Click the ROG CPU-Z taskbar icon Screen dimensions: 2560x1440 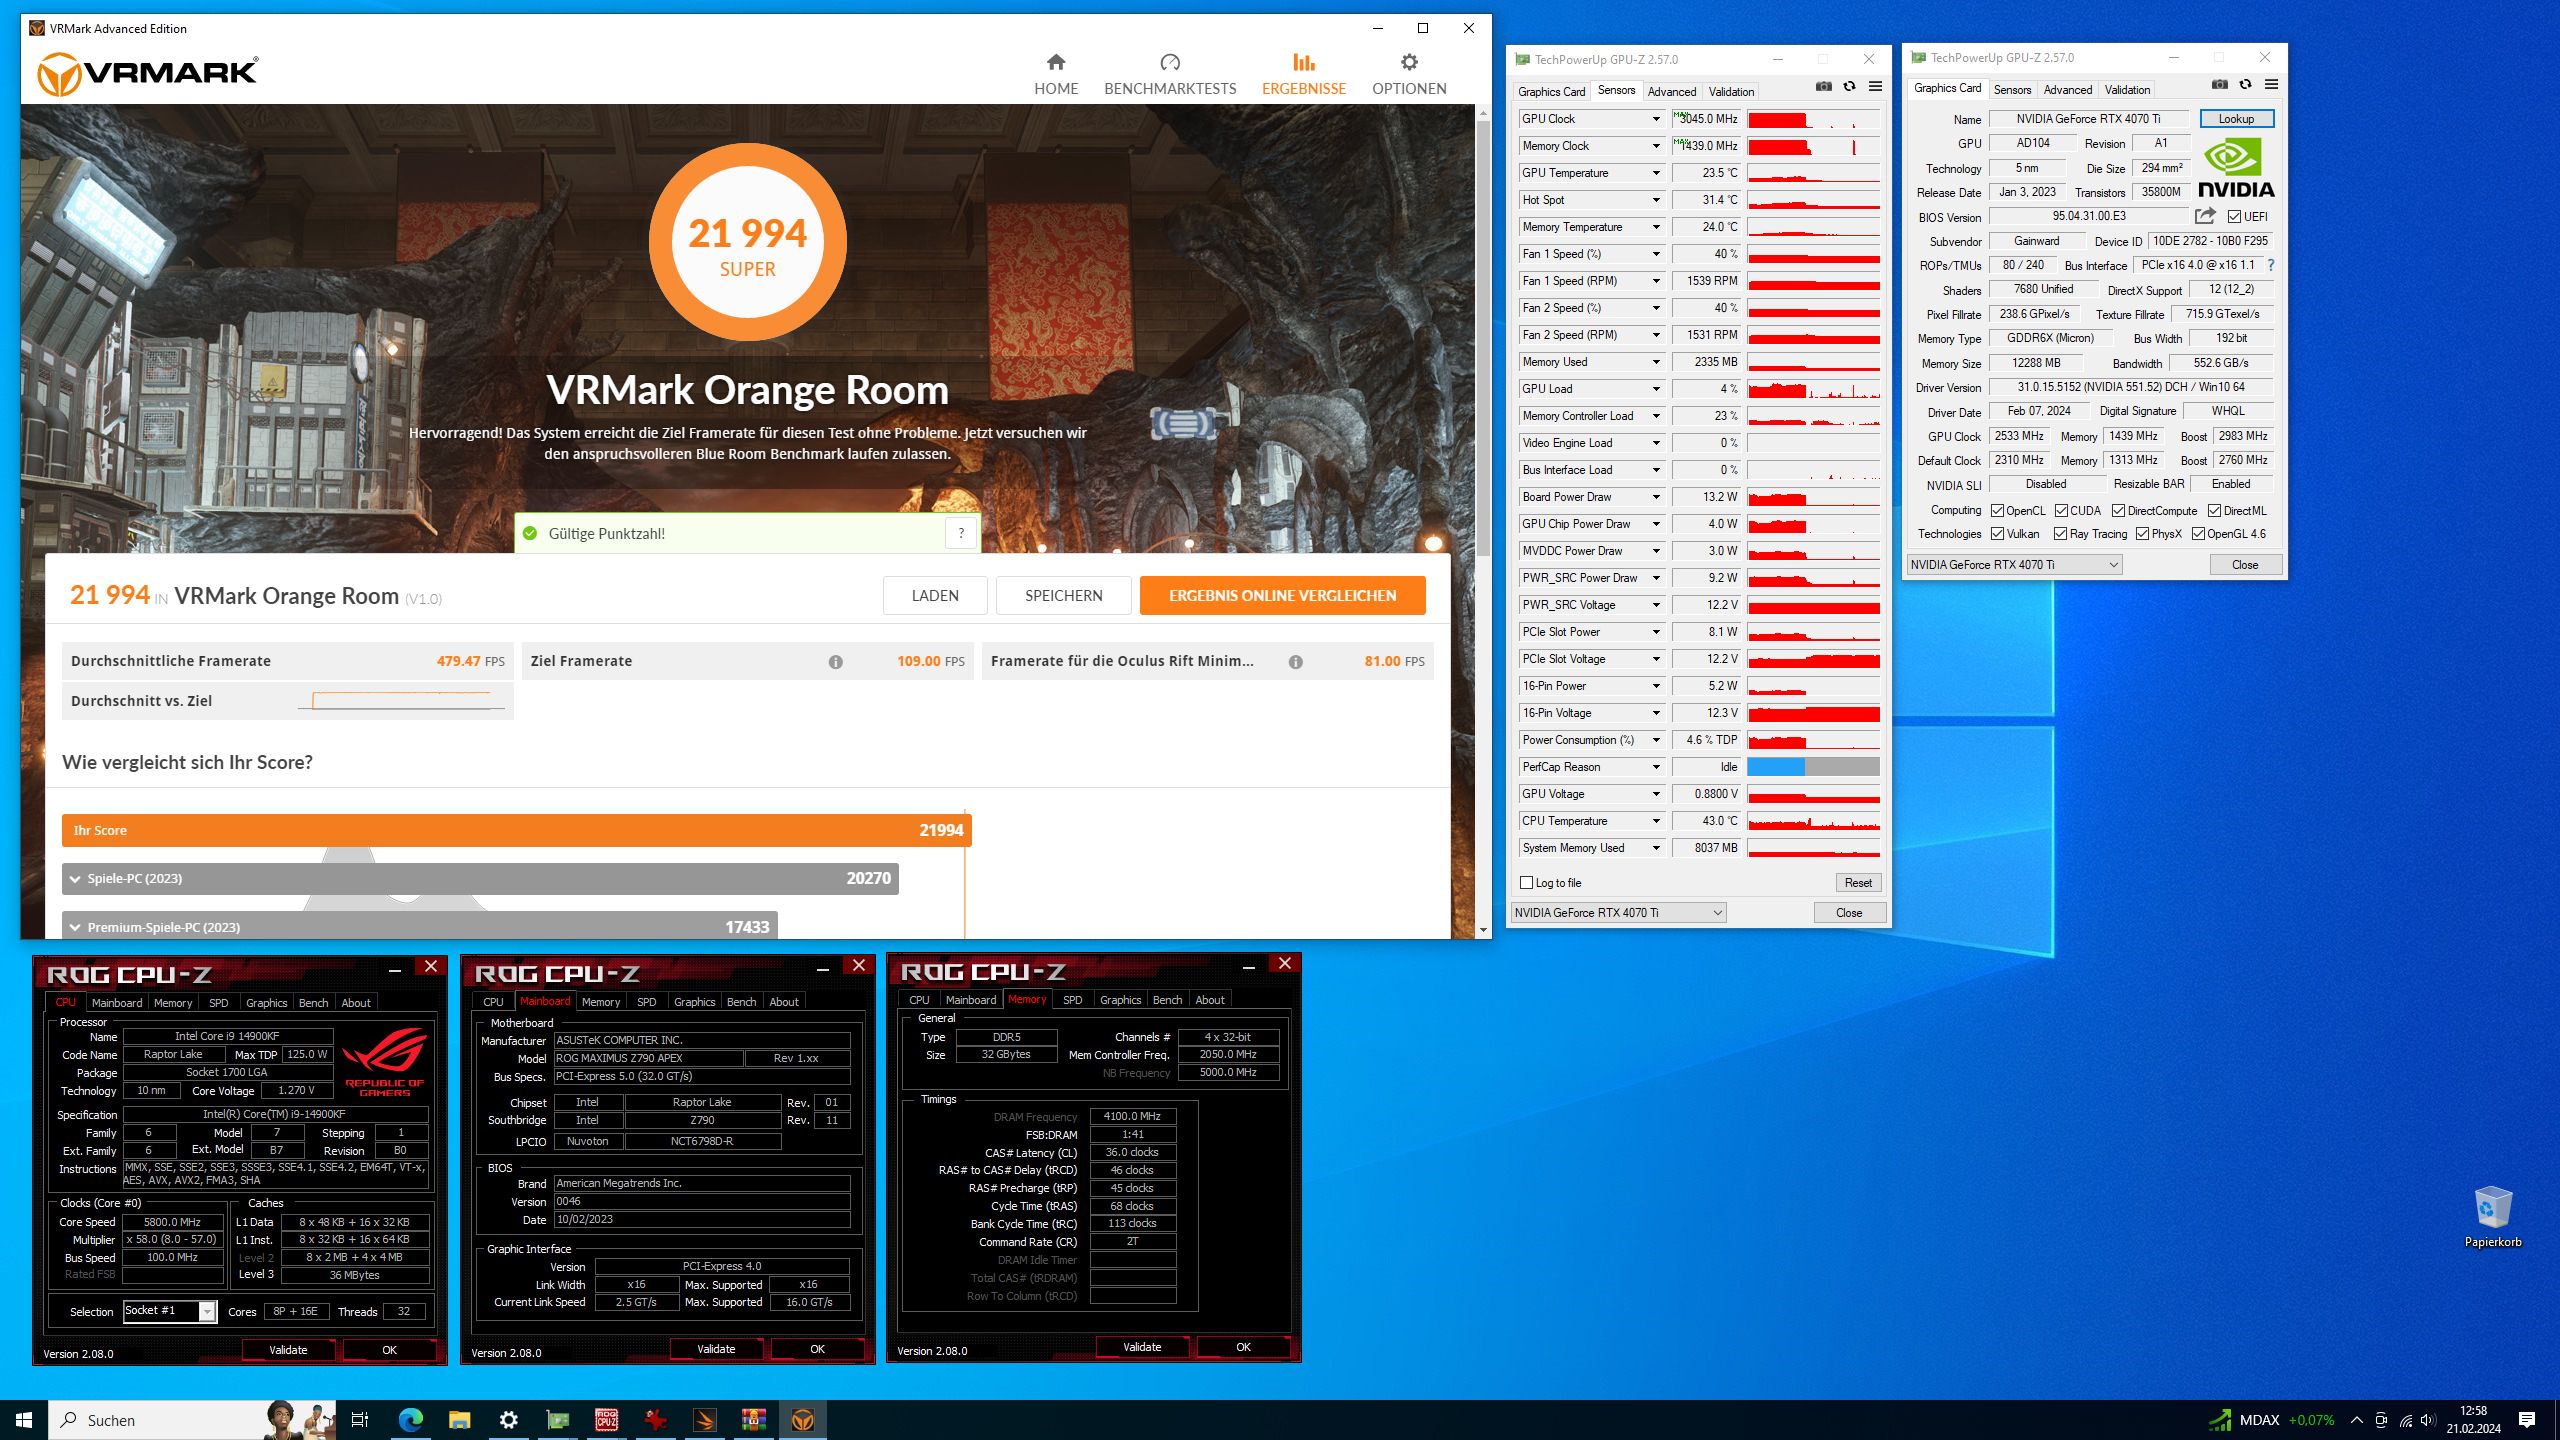click(607, 1420)
